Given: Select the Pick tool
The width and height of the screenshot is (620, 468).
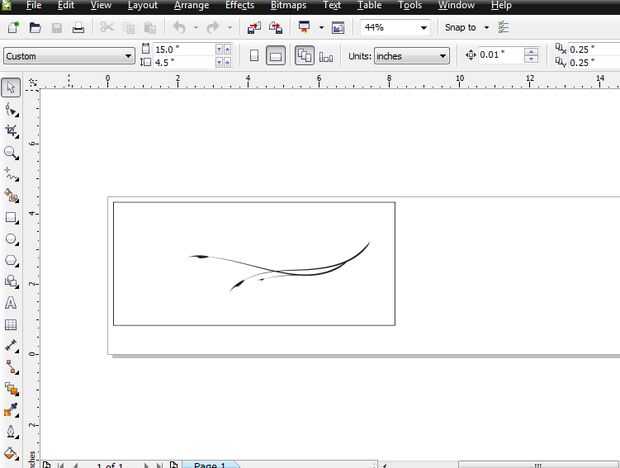Looking at the screenshot, I should 11,87.
